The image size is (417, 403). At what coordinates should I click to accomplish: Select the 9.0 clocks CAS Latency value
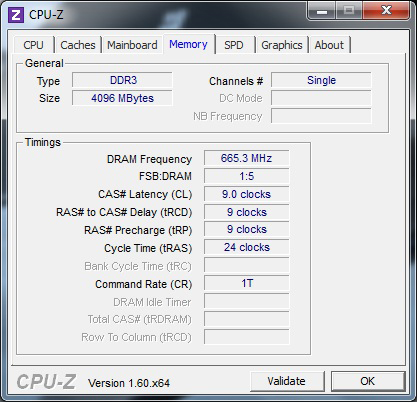pyautogui.click(x=247, y=194)
